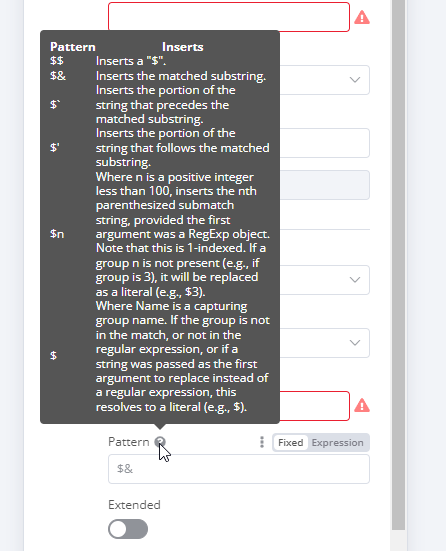Click the Extended label text
The height and width of the screenshot is (551, 446).
pyautogui.click(x=134, y=505)
